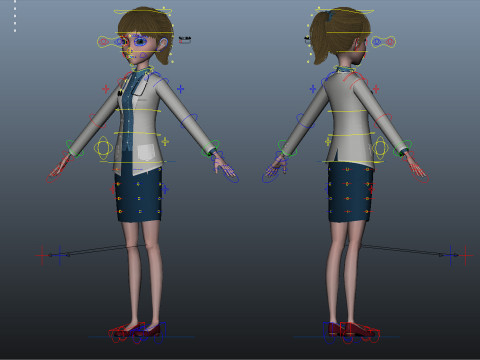Select red plus shoulder locator on back-view character
This screenshot has height=360, width=480.
pyautogui.click(x=376, y=89)
